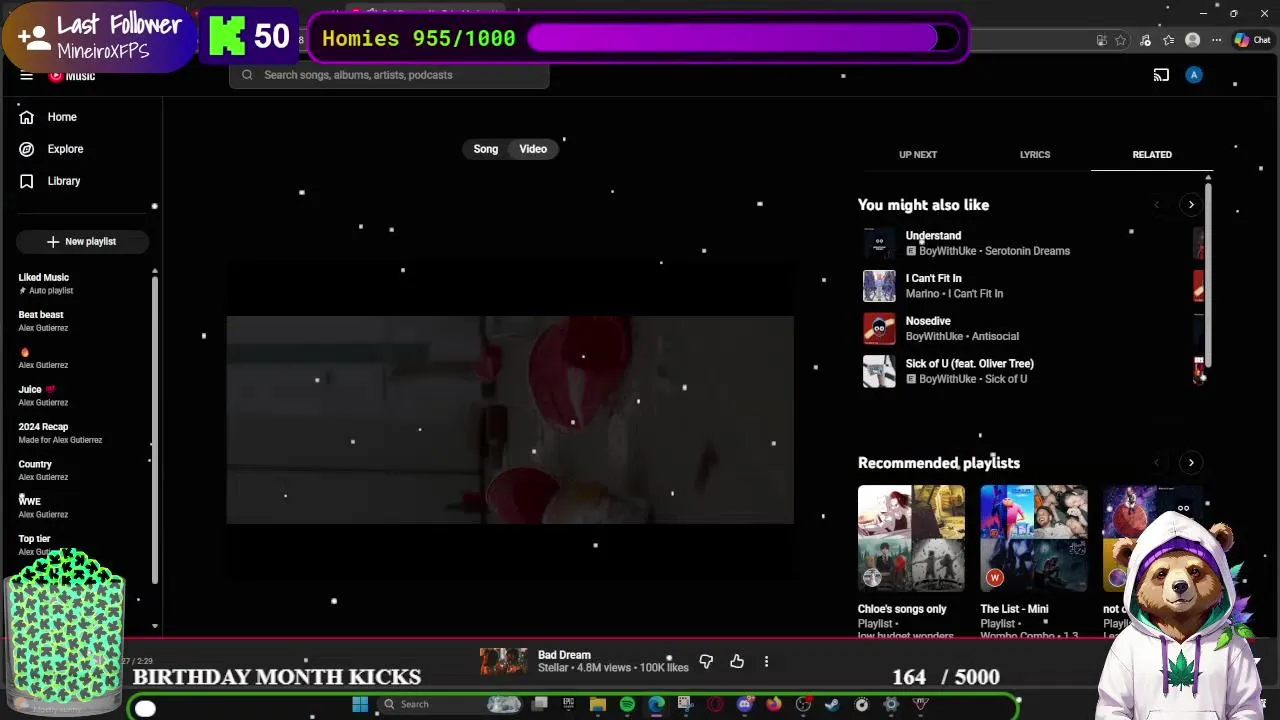The height and width of the screenshot is (720, 1280).
Task: Open browser media control icon
Action: 1145,40
